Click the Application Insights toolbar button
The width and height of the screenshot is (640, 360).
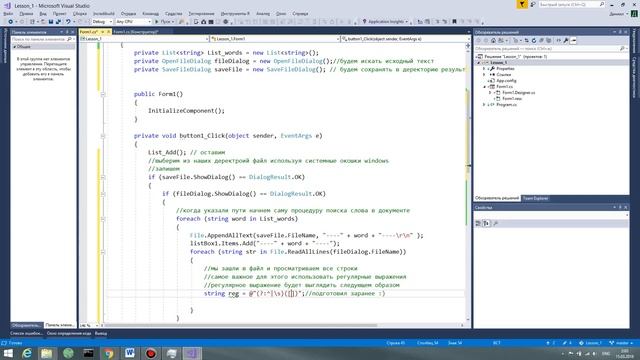coord(385,22)
